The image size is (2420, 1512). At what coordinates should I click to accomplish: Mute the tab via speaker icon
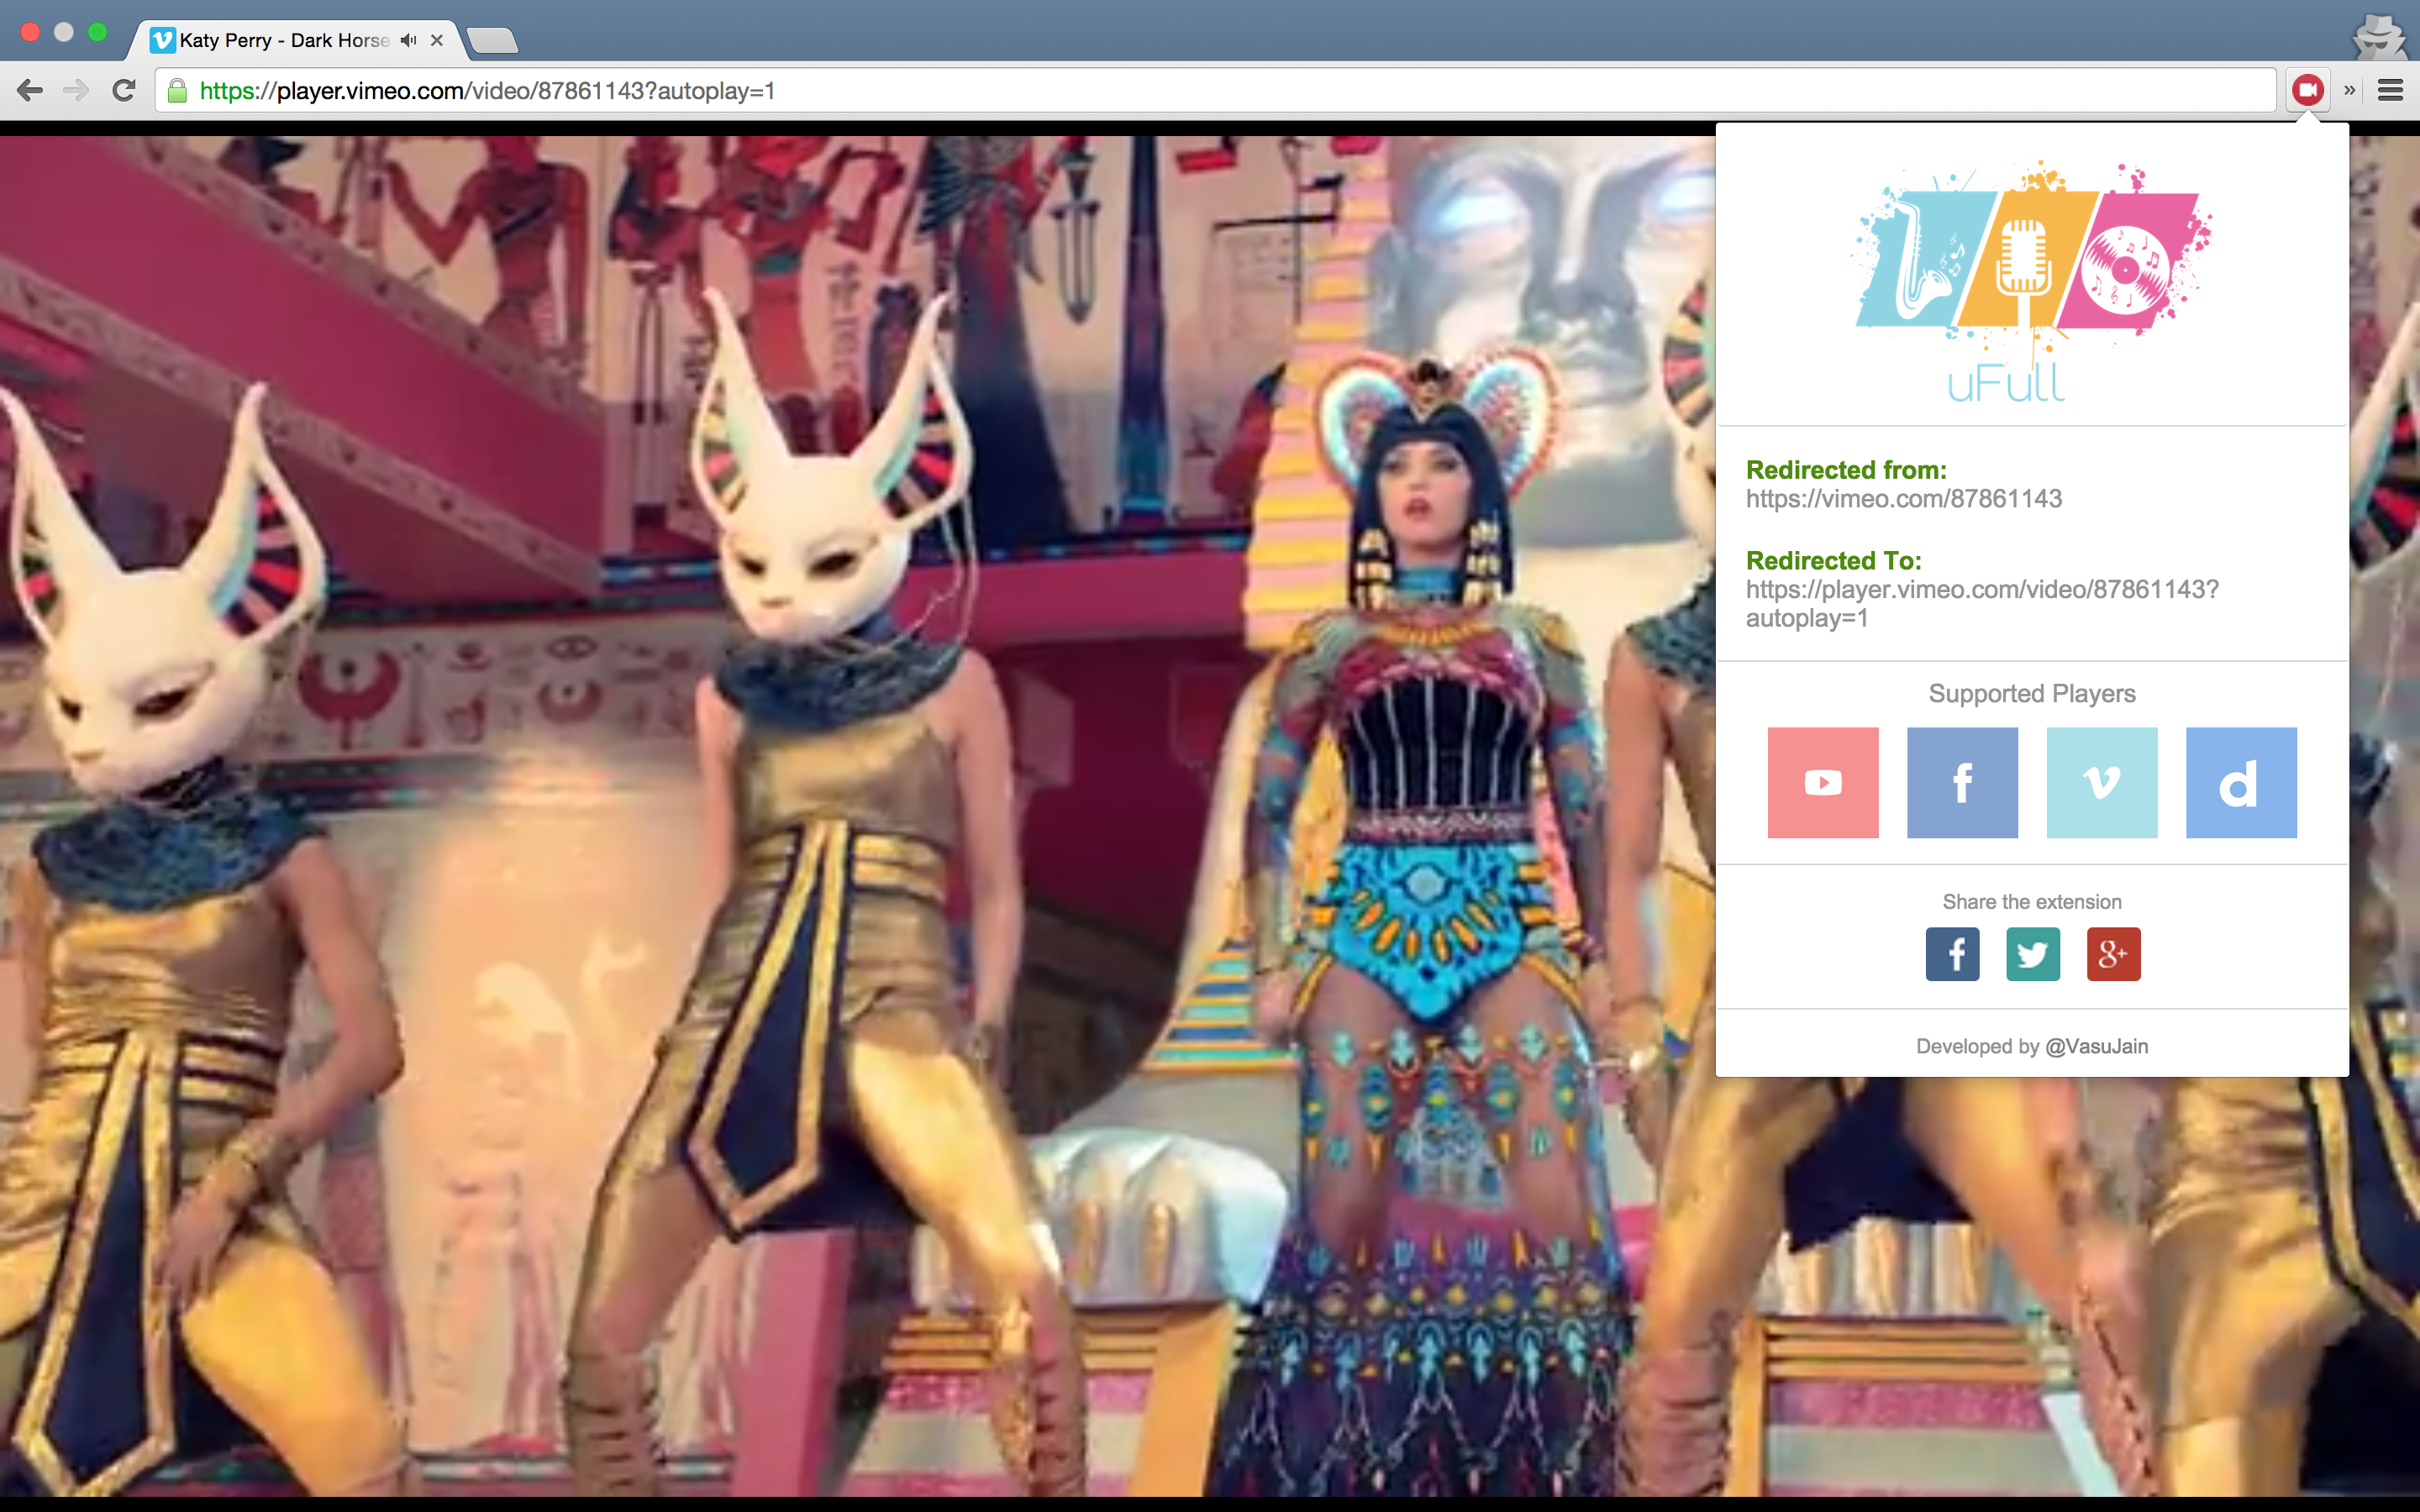[x=408, y=40]
